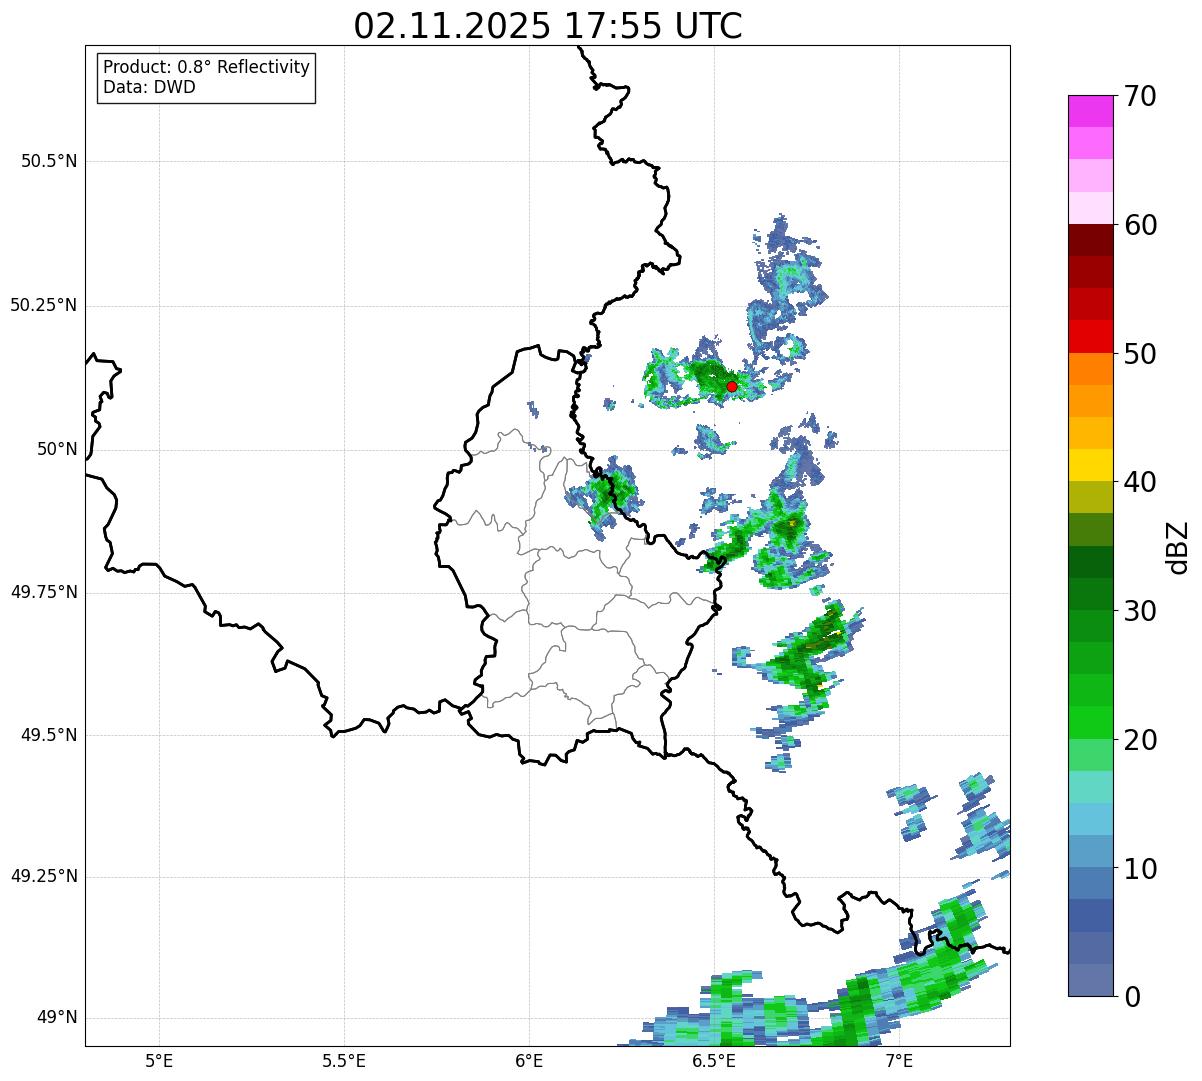The width and height of the screenshot is (1202, 1081).
Task: Click the 6.5°E longitude label
Action: [x=714, y=1060]
